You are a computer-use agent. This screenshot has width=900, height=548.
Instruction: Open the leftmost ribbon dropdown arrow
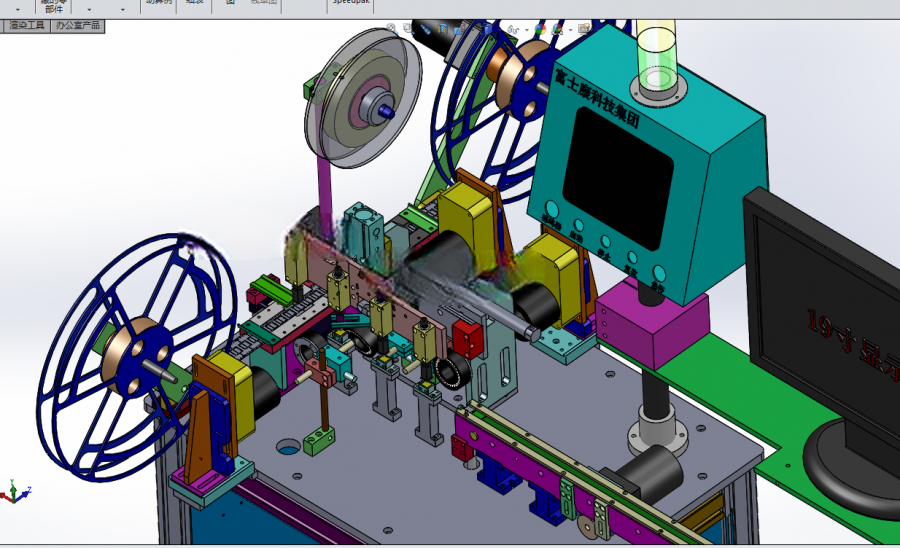point(18,9)
